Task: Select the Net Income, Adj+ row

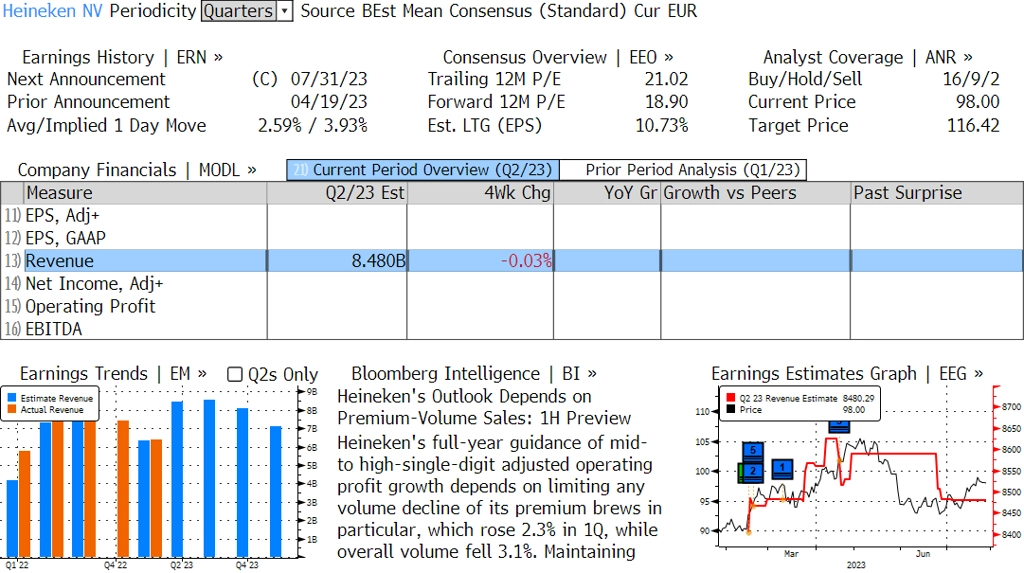Action: coord(511,284)
